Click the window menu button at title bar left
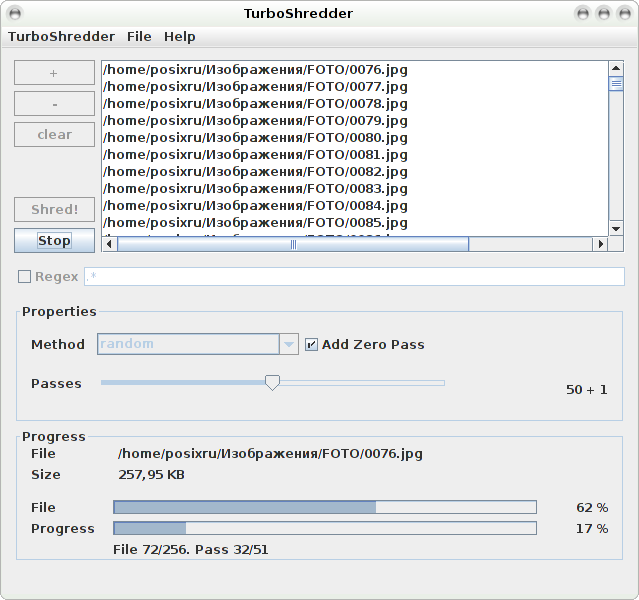The width and height of the screenshot is (639, 600). point(15,13)
